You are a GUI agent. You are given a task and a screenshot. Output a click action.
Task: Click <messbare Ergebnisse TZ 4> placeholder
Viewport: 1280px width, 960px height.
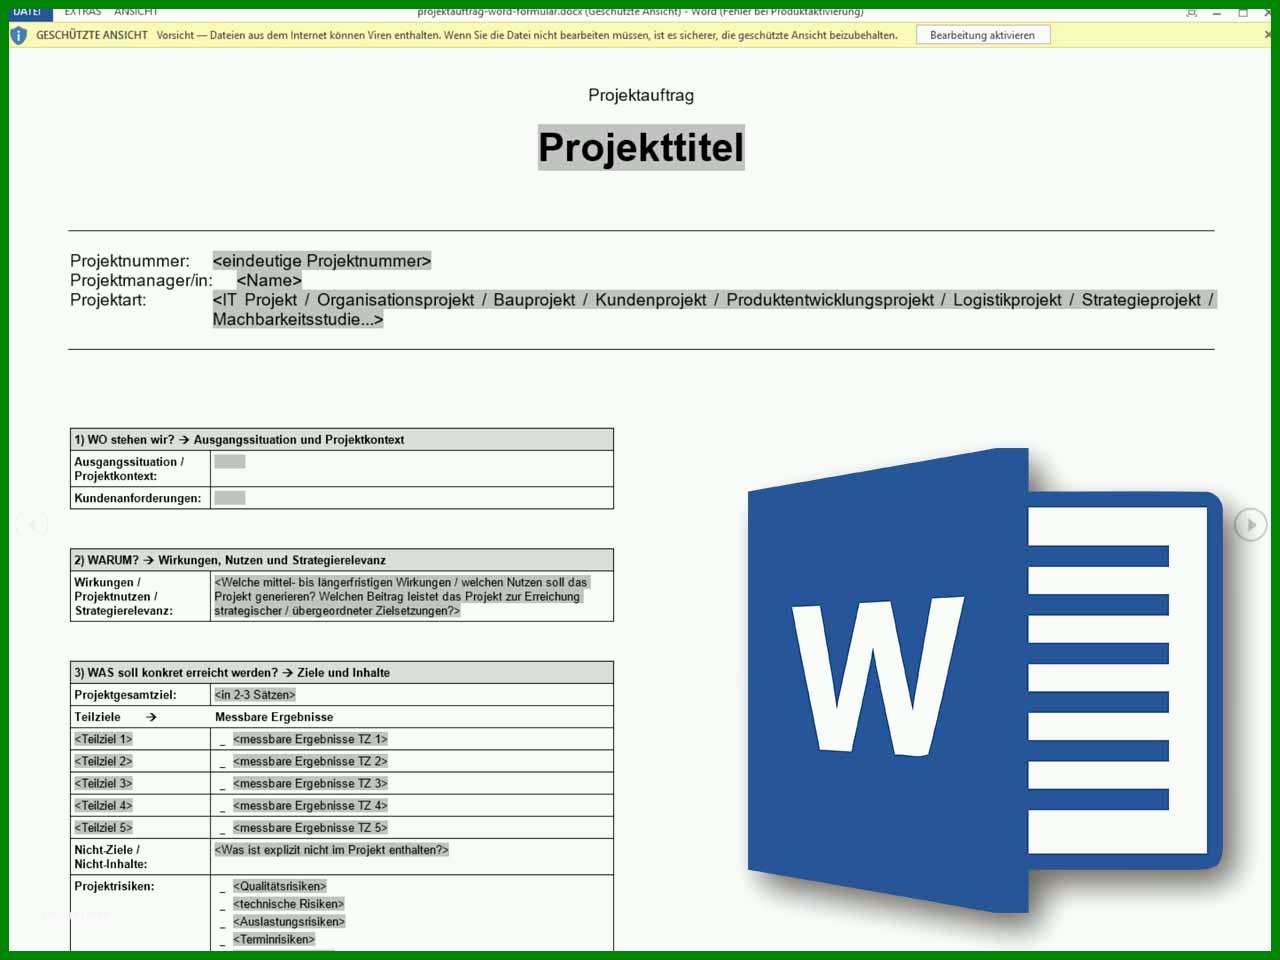pos(310,805)
